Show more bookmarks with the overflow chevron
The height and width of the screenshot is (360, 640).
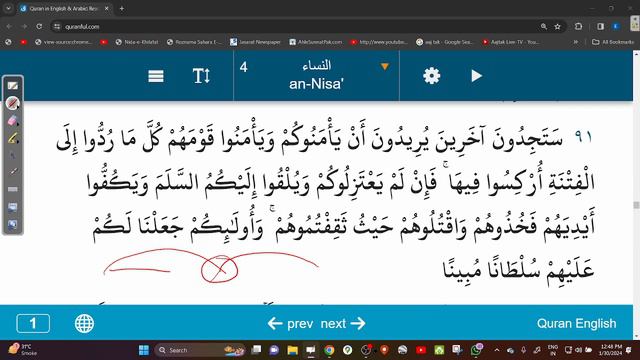576,42
